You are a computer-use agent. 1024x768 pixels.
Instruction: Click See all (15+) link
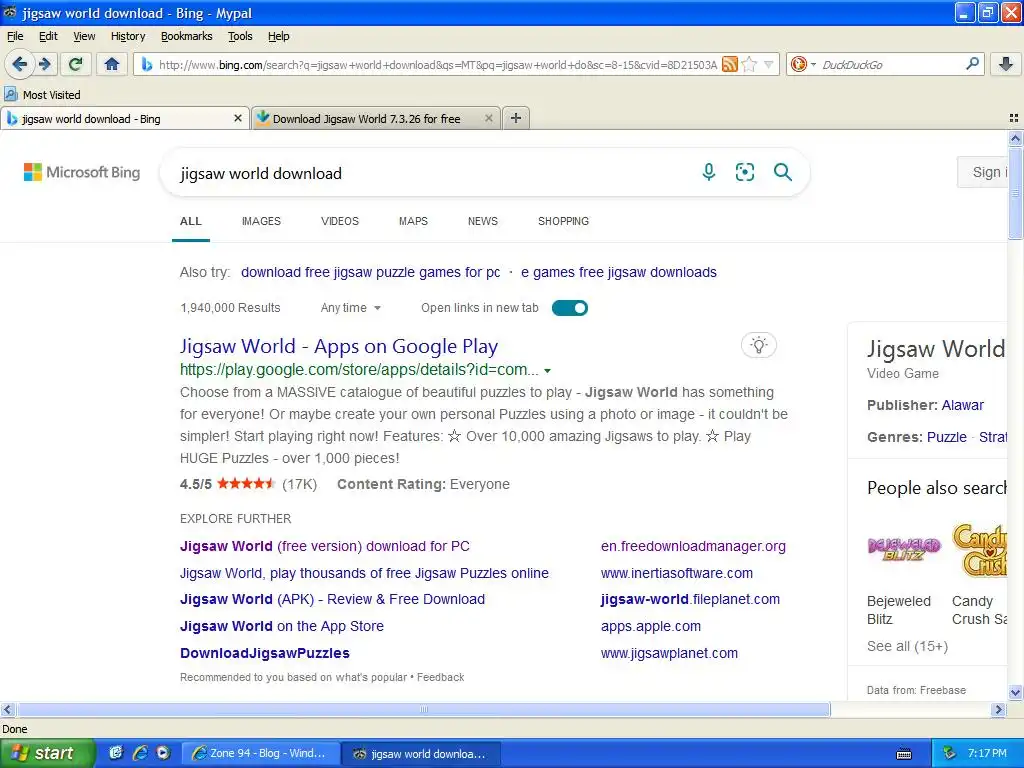(907, 646)
